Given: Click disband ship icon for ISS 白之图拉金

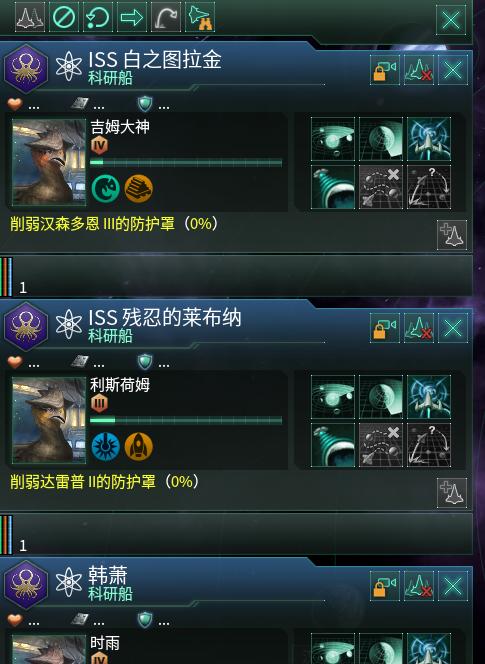Looking at the screenshot, I should [418, 69].
